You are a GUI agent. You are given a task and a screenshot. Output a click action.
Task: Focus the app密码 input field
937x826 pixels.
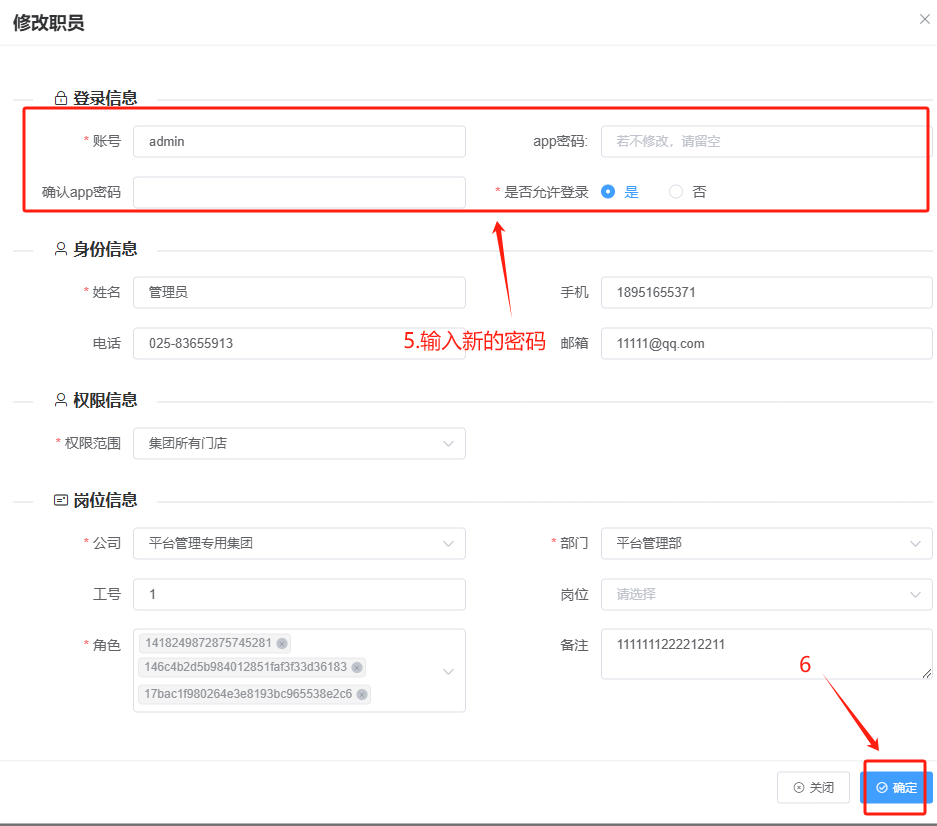pyautogui.click(x=765, y=142)
